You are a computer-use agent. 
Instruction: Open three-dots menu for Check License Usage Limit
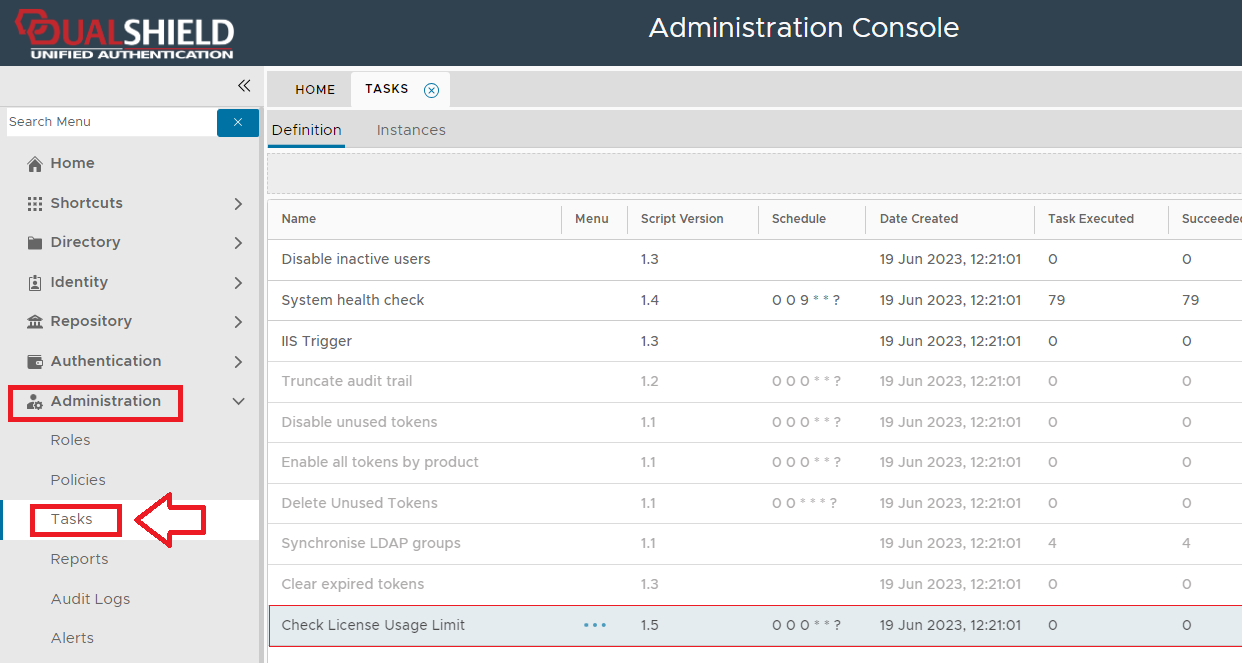coord(595,625)
